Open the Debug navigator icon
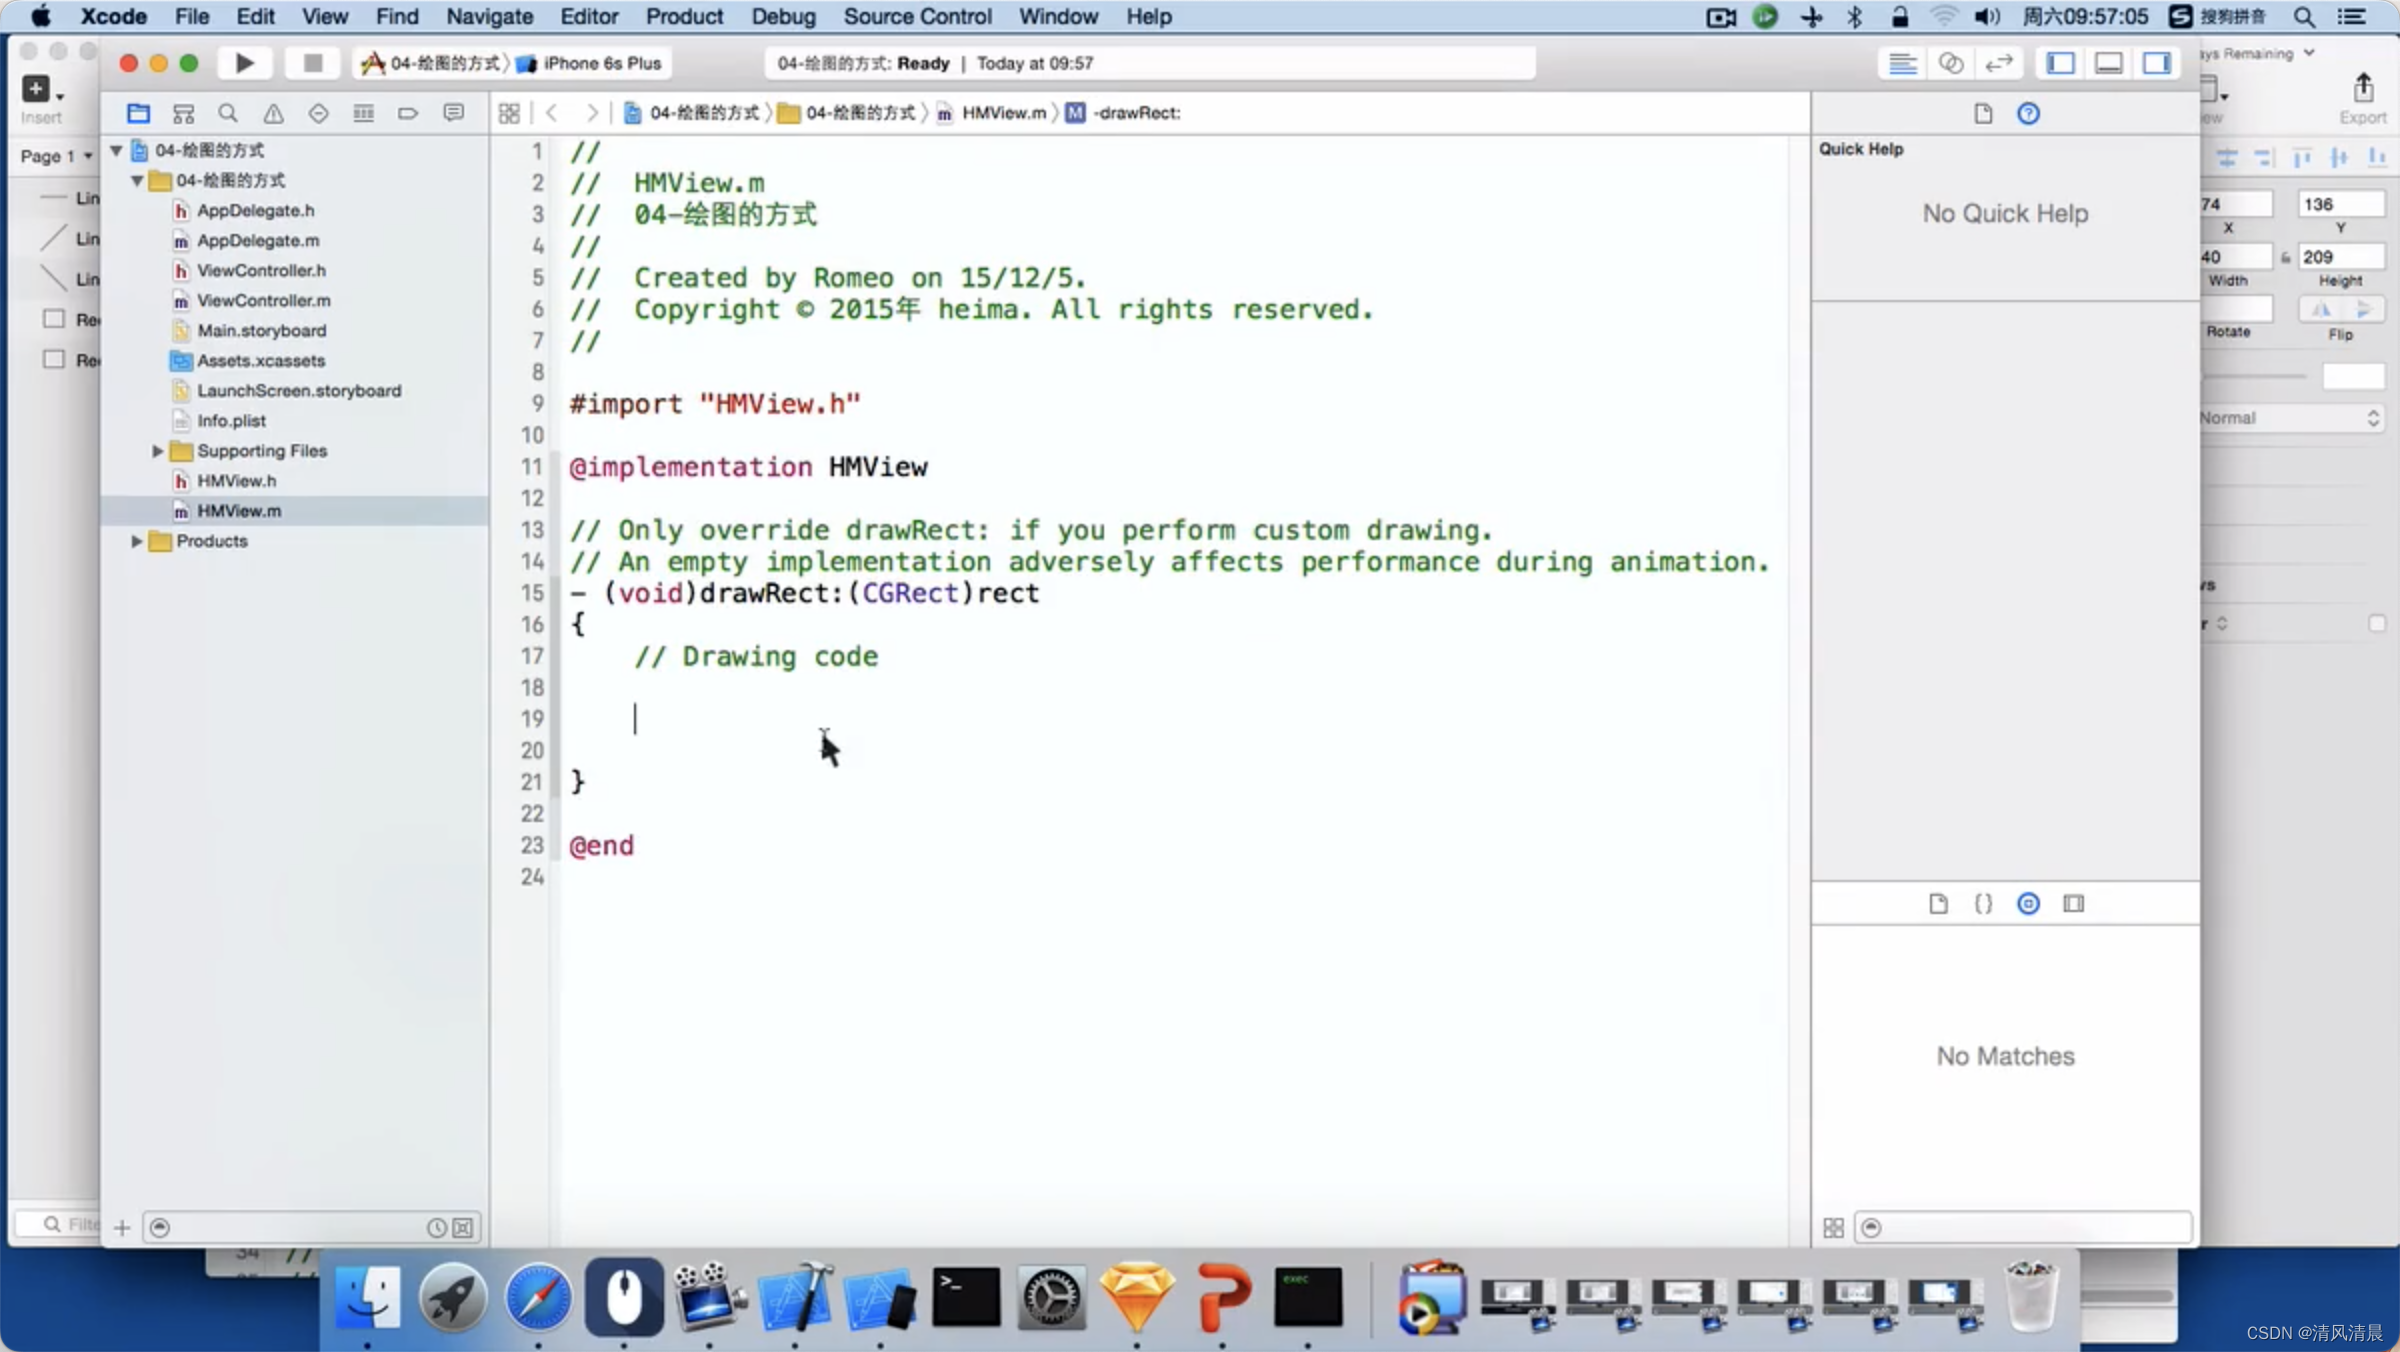 click(x=363, y=113)
